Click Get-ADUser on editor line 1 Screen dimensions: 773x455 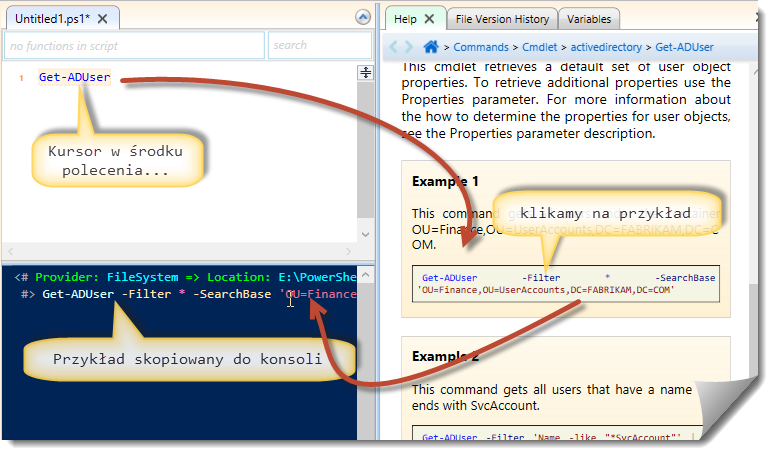tap(75, 77)
